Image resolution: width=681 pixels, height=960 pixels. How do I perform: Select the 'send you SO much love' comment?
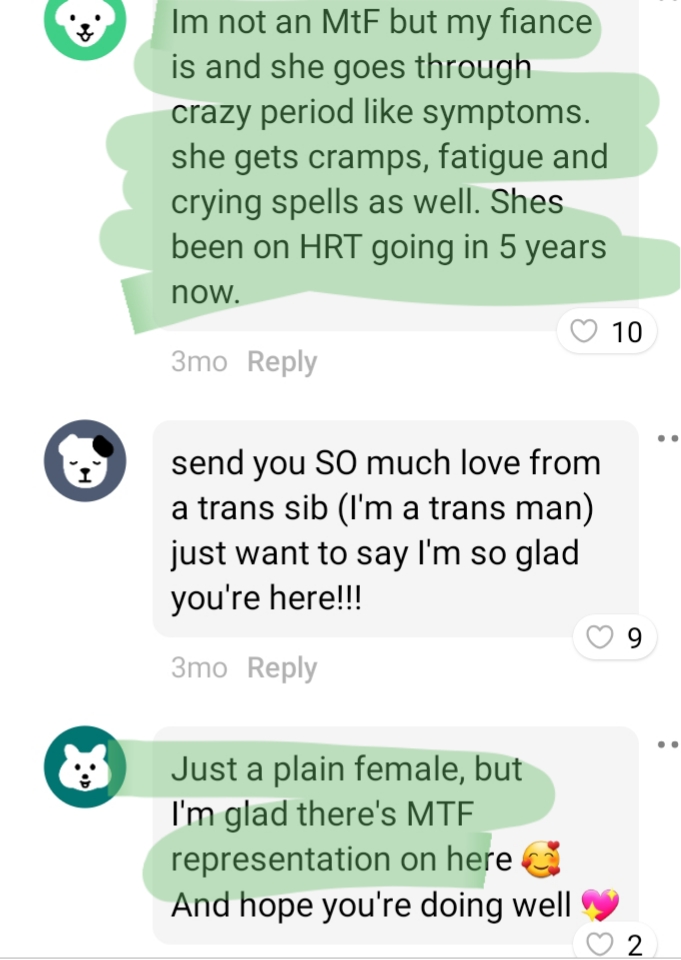[395, 529]
